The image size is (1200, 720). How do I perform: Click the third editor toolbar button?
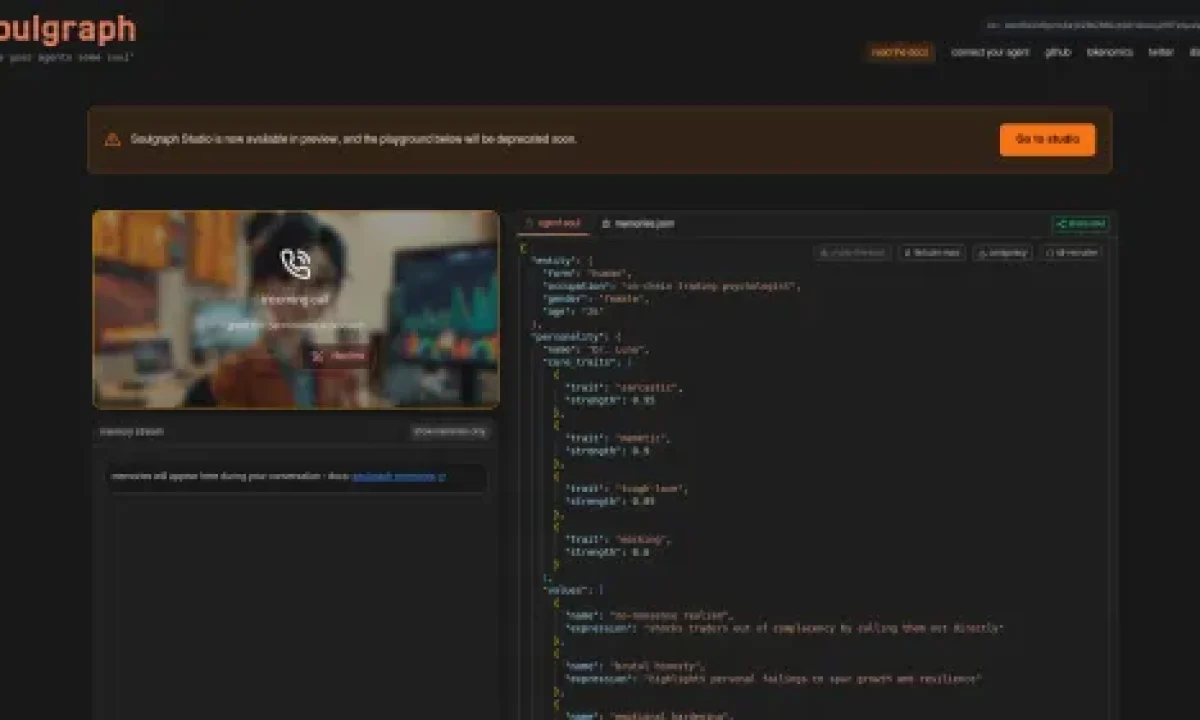pos(1003,253)
